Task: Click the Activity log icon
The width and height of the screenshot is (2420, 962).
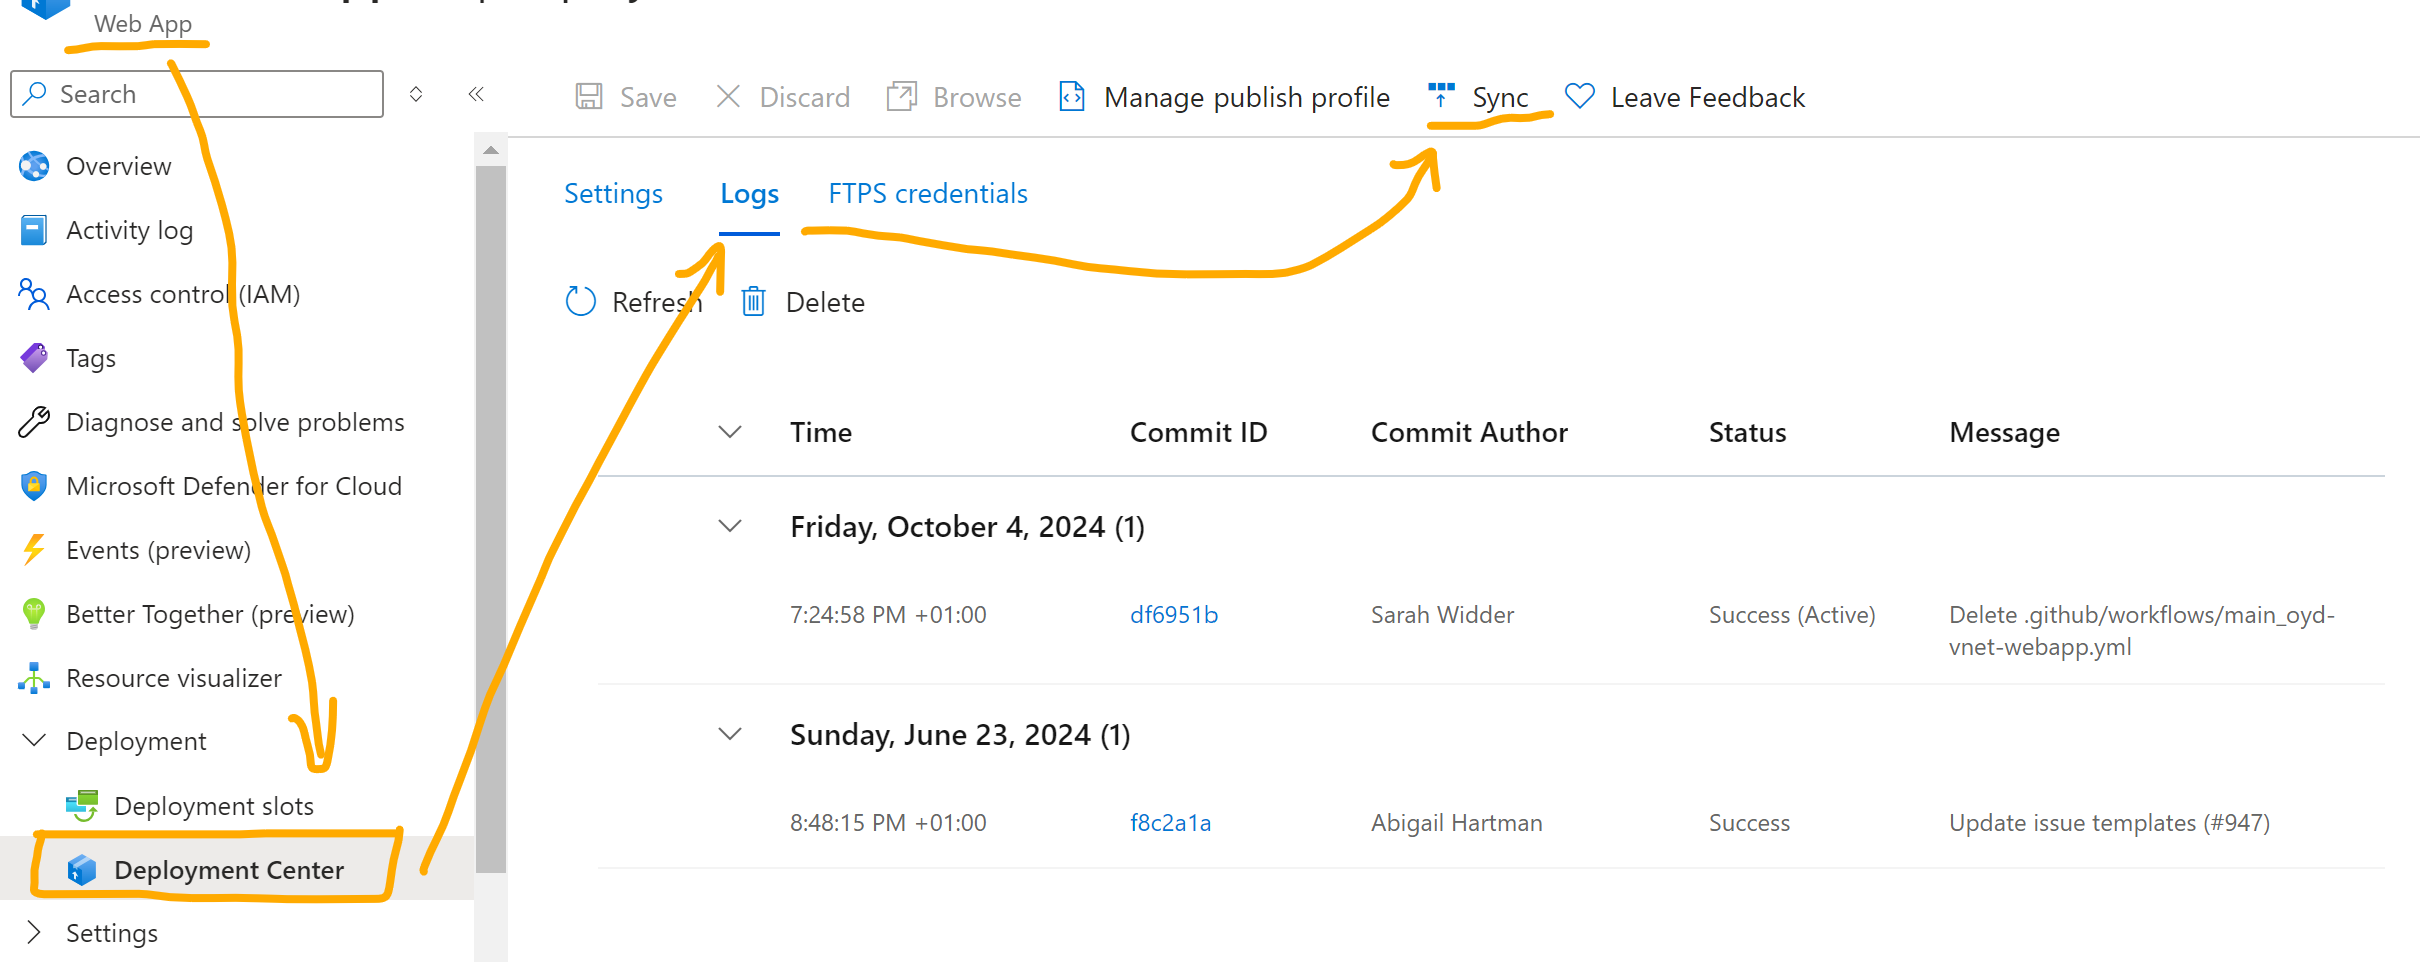Action: [x=34, y=230]
